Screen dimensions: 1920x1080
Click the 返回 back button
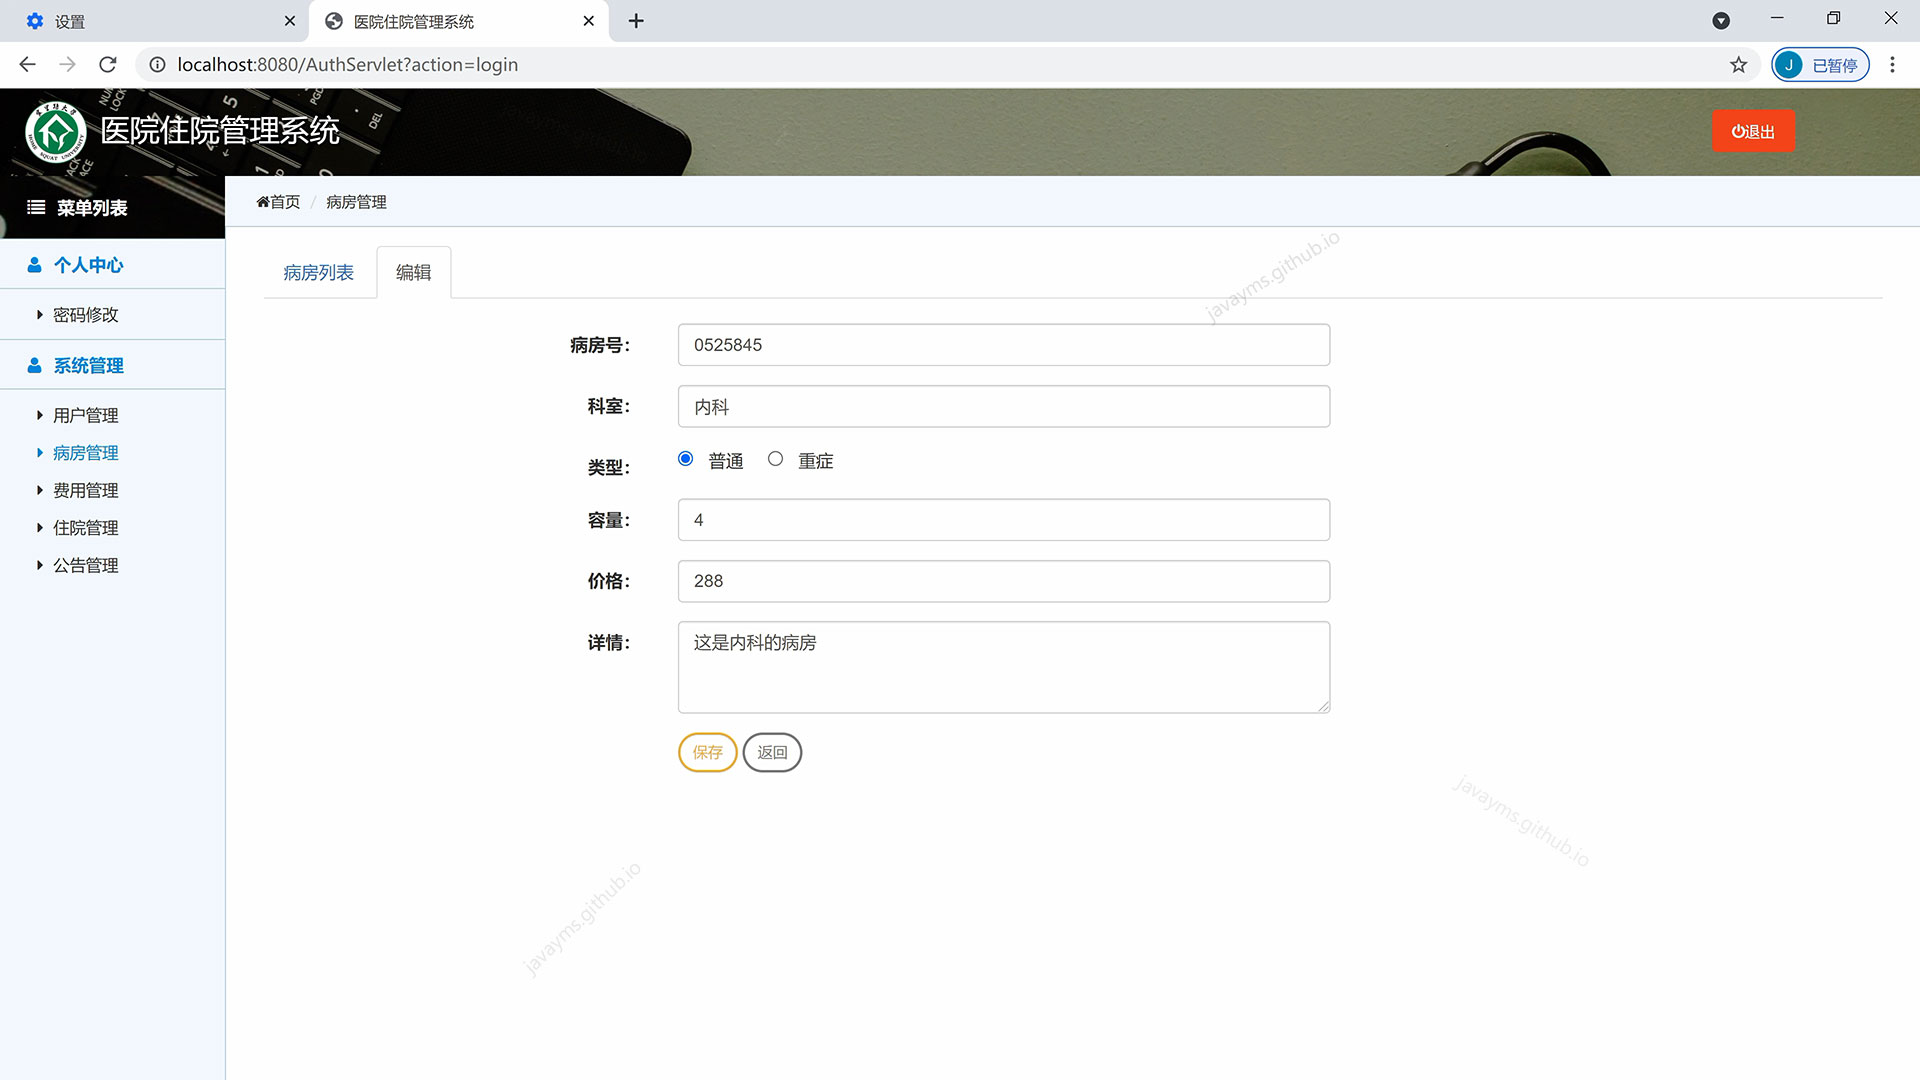(x=772, y=752)
